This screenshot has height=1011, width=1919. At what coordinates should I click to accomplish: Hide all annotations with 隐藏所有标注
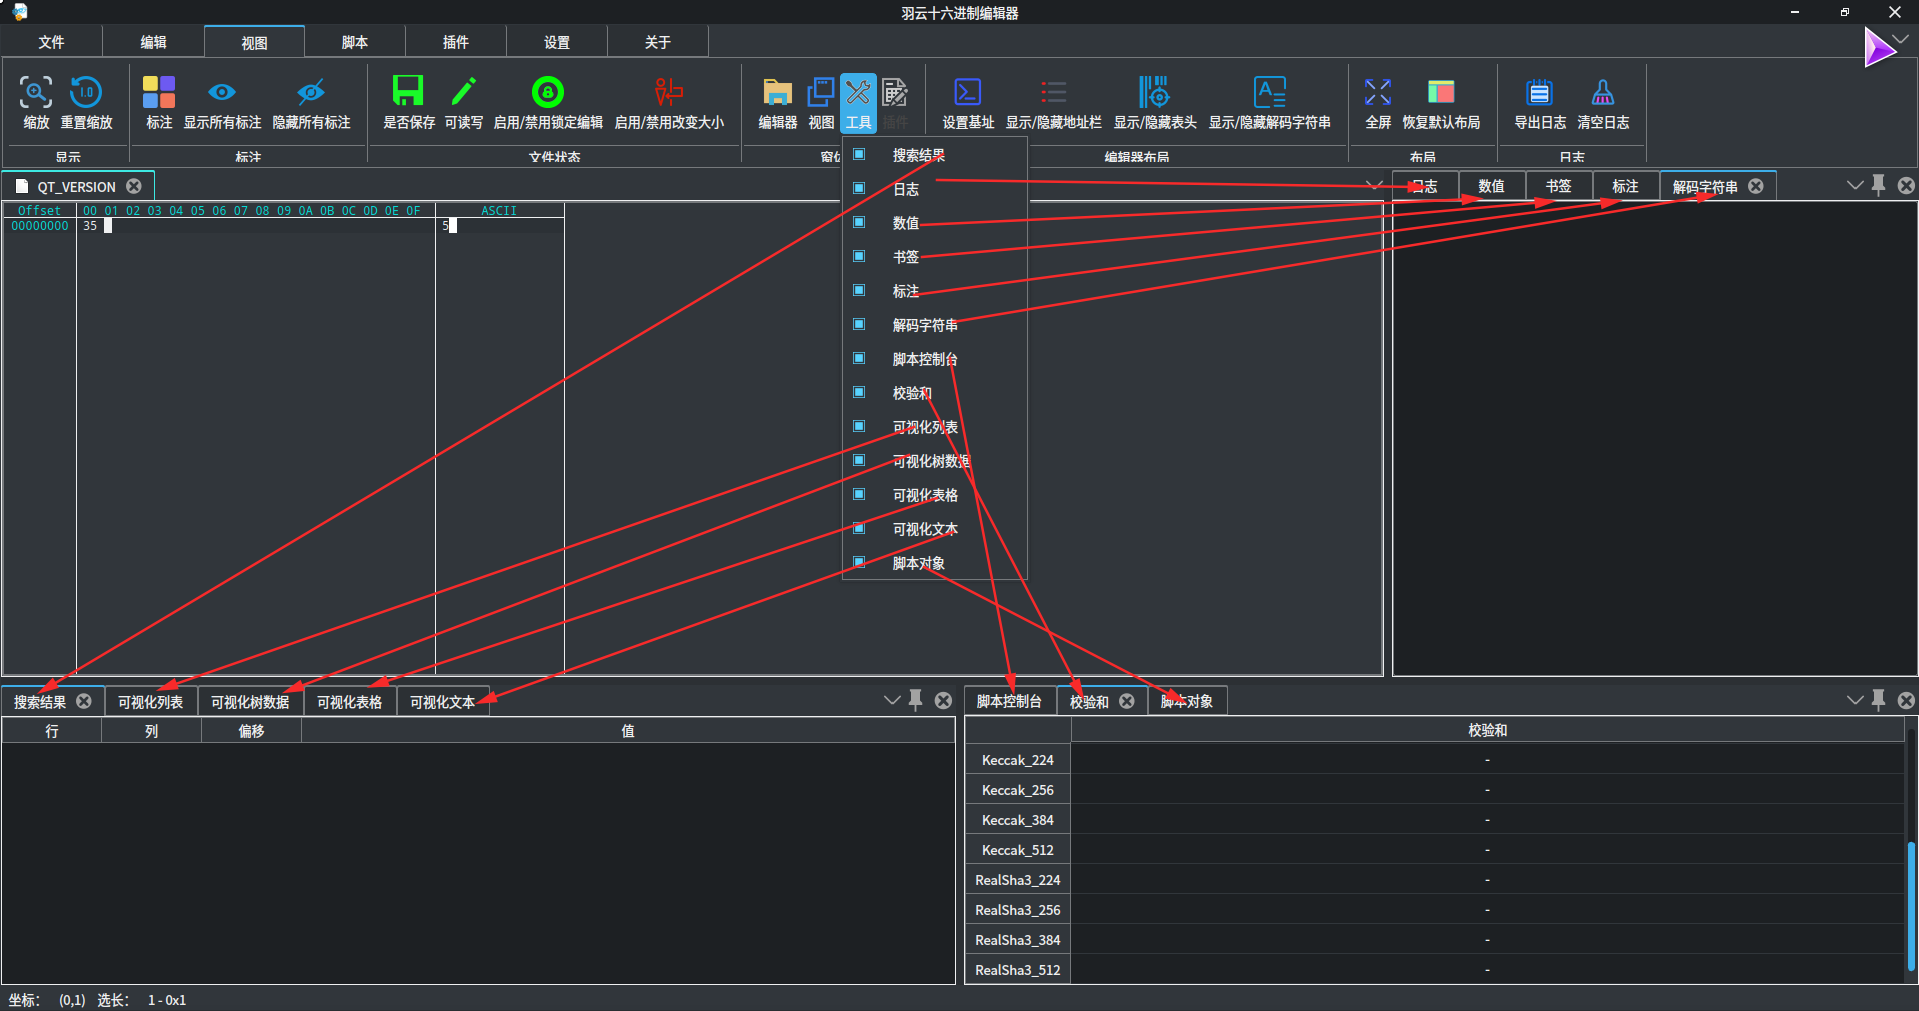coord(311,92)
